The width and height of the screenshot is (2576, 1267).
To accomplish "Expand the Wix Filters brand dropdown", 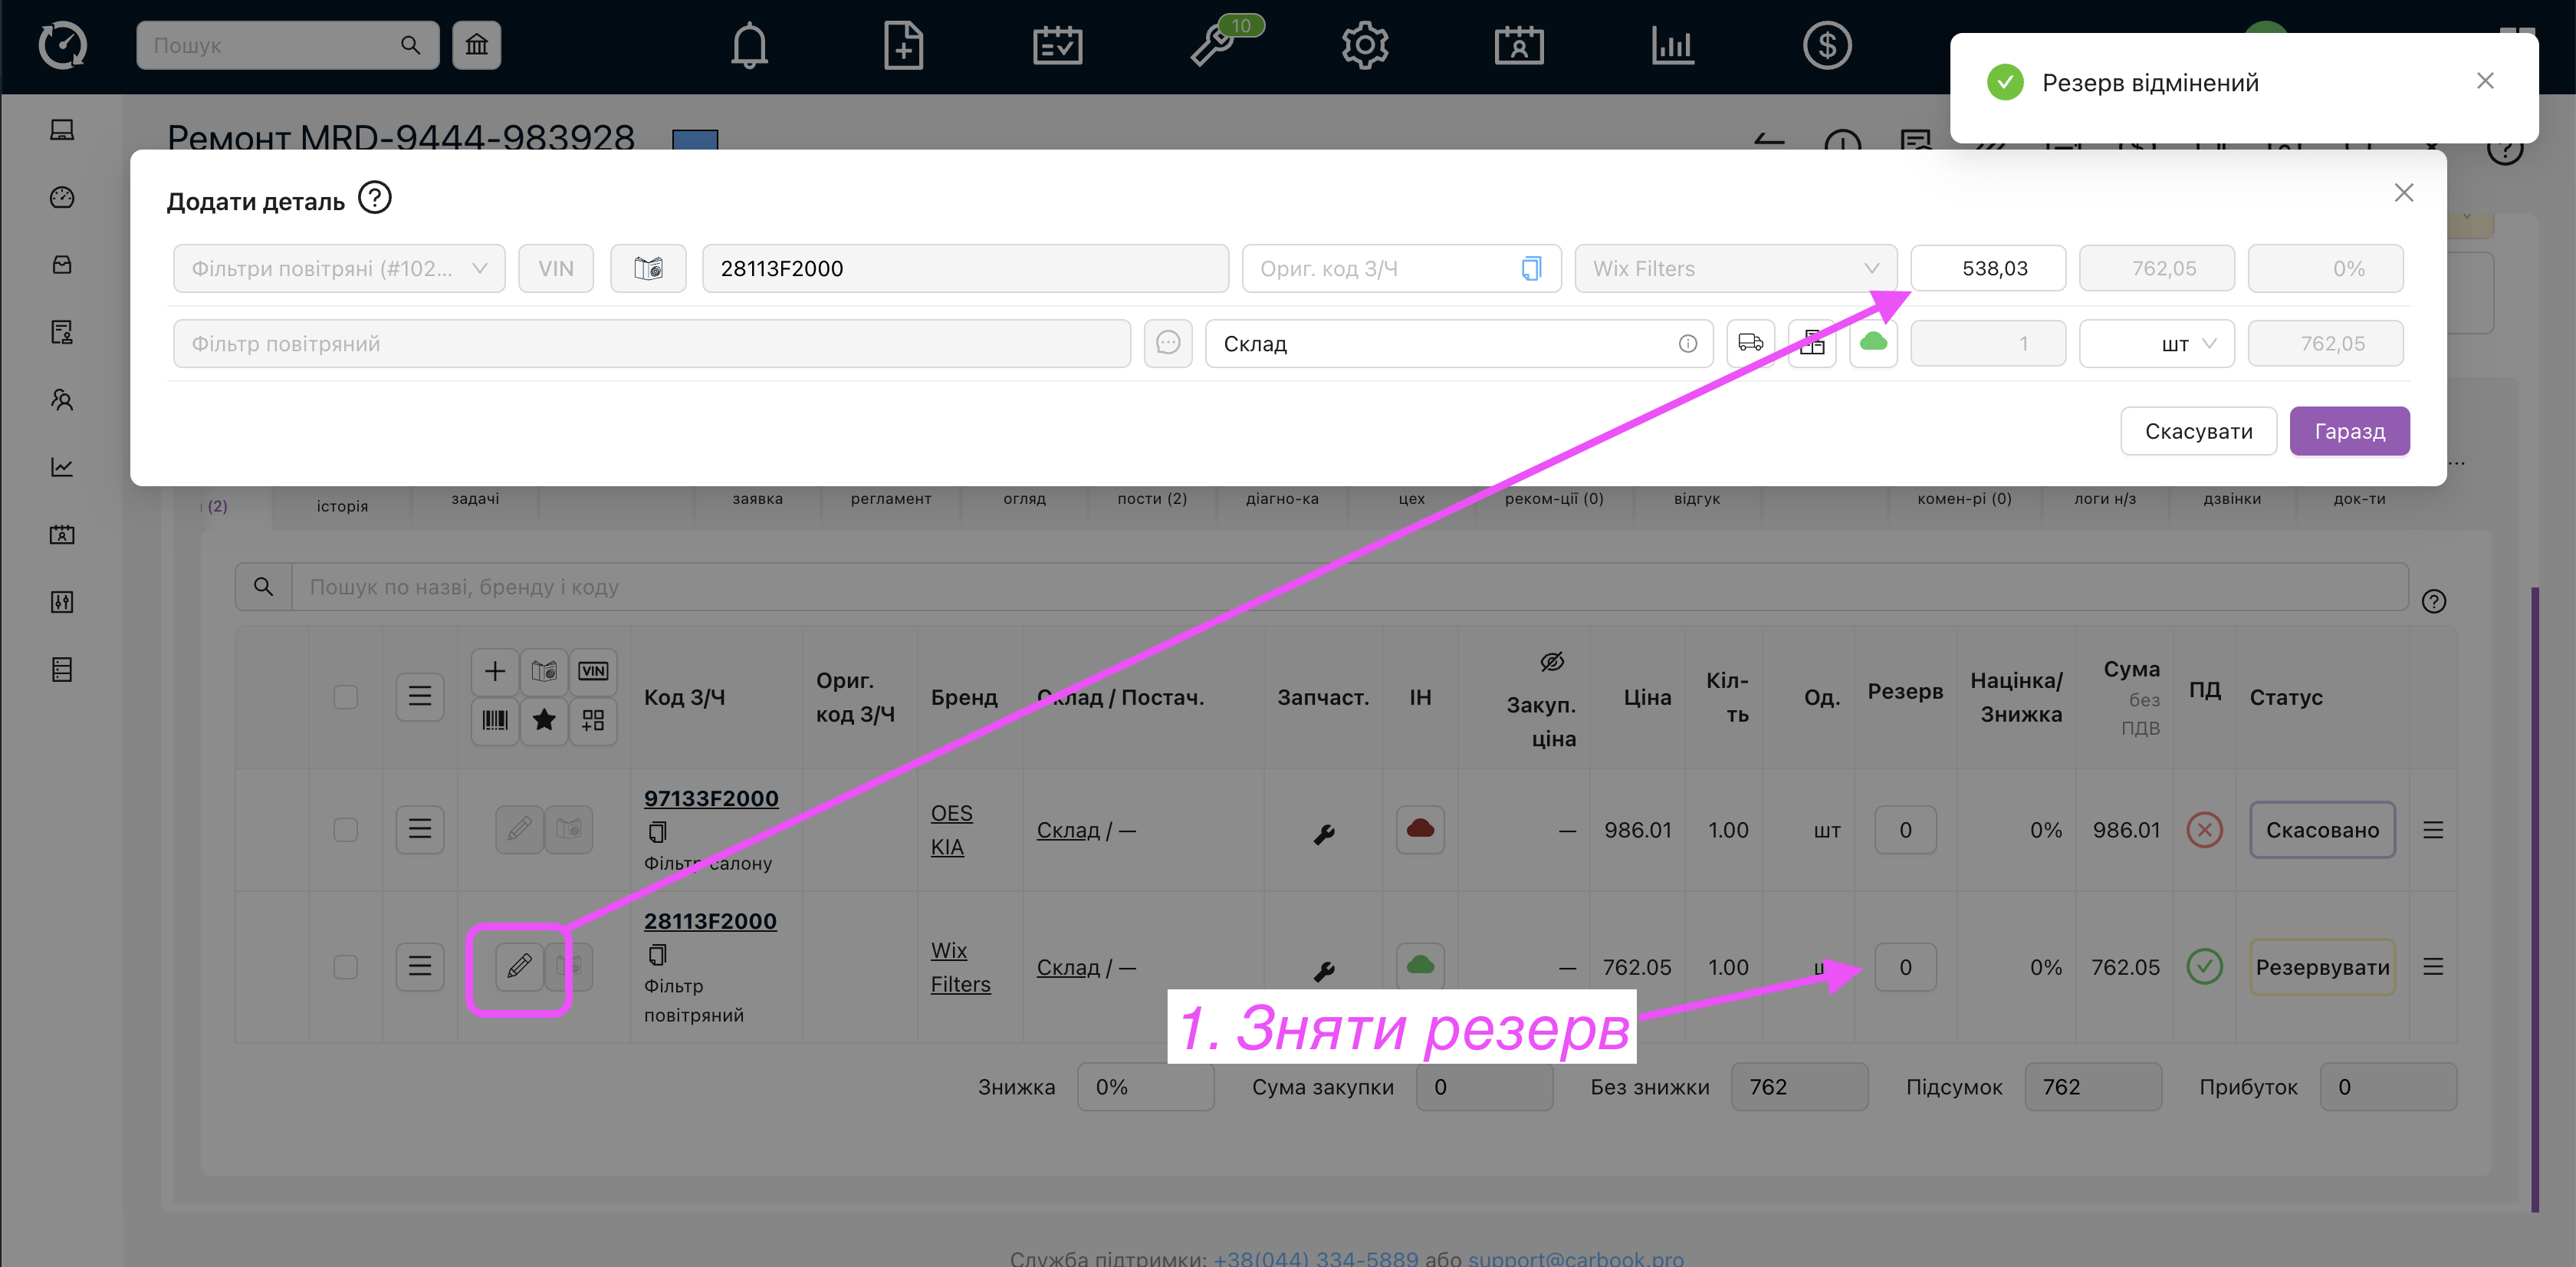I will pos(1735,268).
